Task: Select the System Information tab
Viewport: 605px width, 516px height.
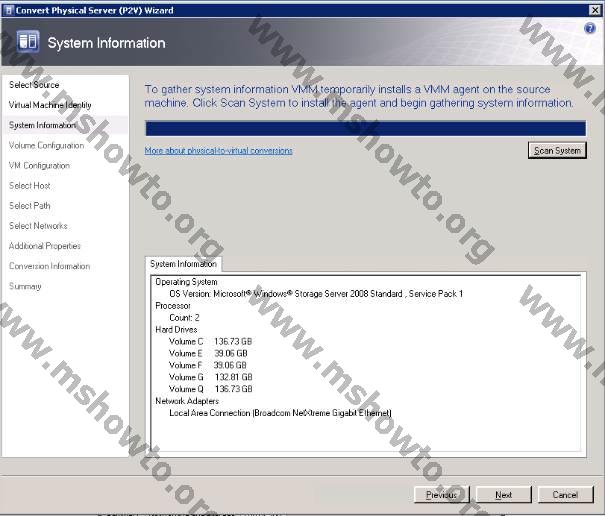Action: [183, 265]
